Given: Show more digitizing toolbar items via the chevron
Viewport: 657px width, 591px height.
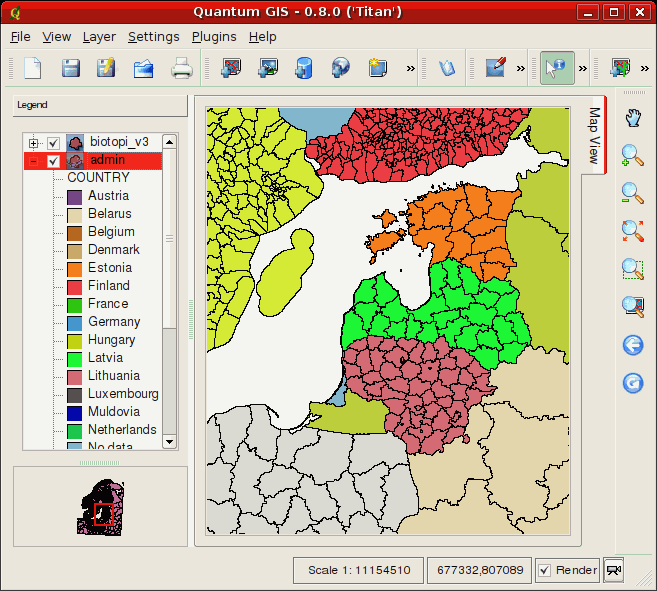Looking at the screenshot, I should click(520, 68).
